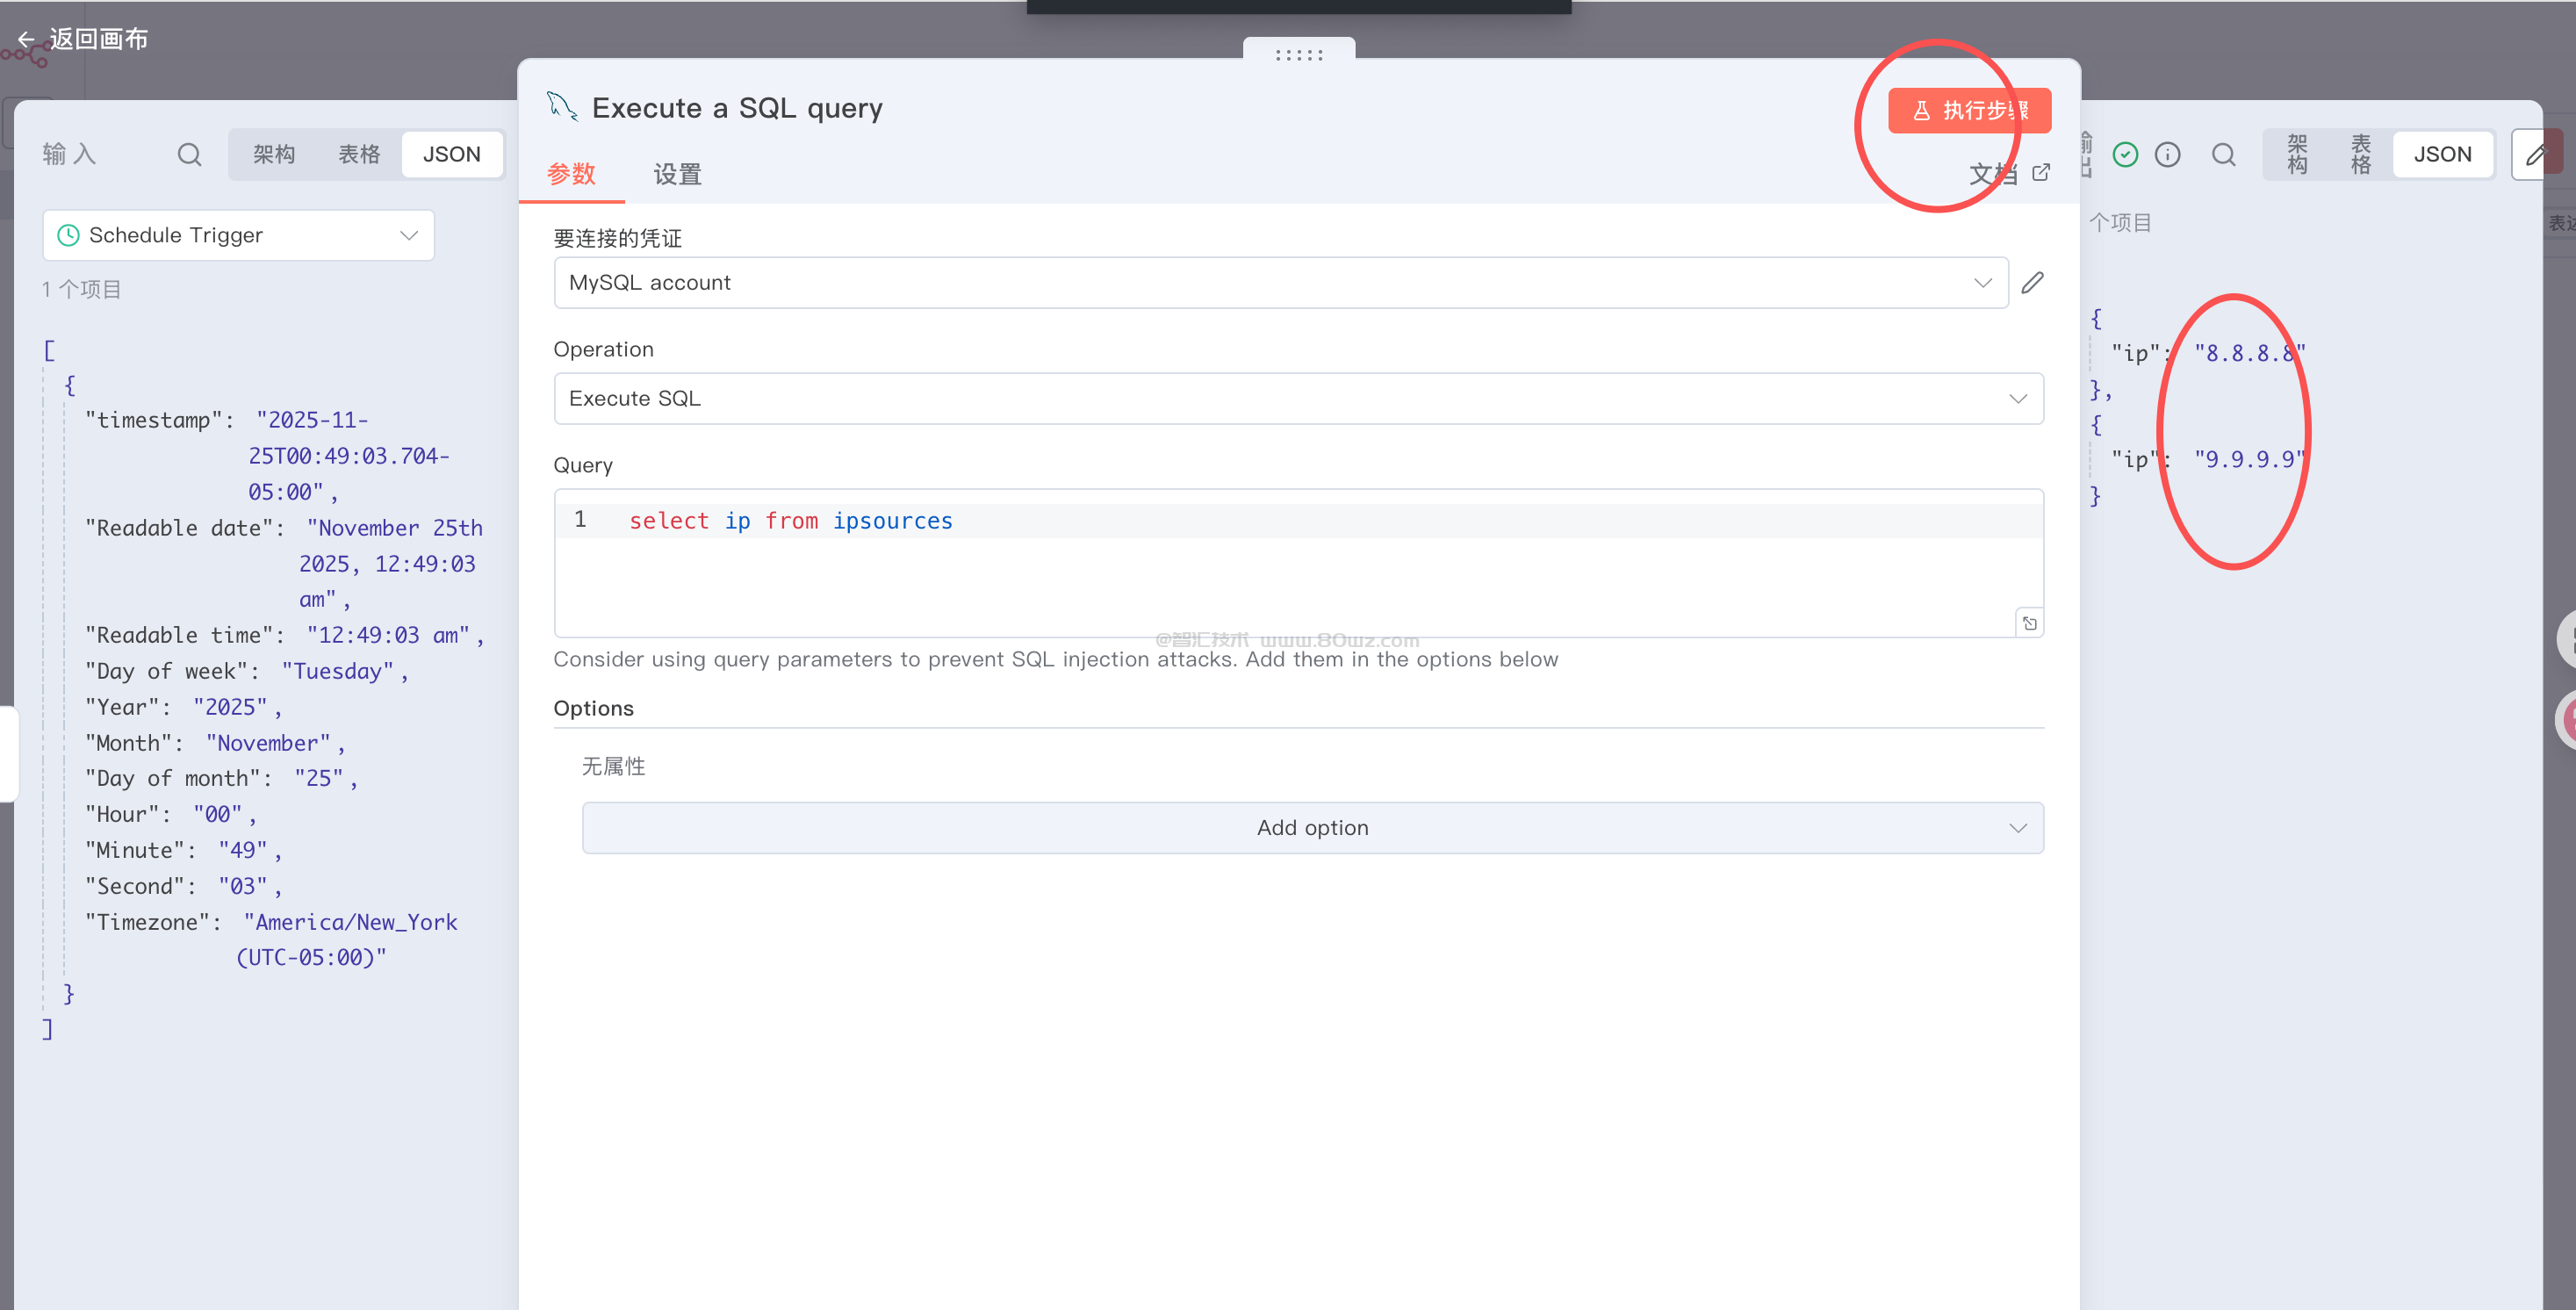Switch input view to JSON
The width and height of the screenshot is (2576, 1310).
(x=451, y=154)
